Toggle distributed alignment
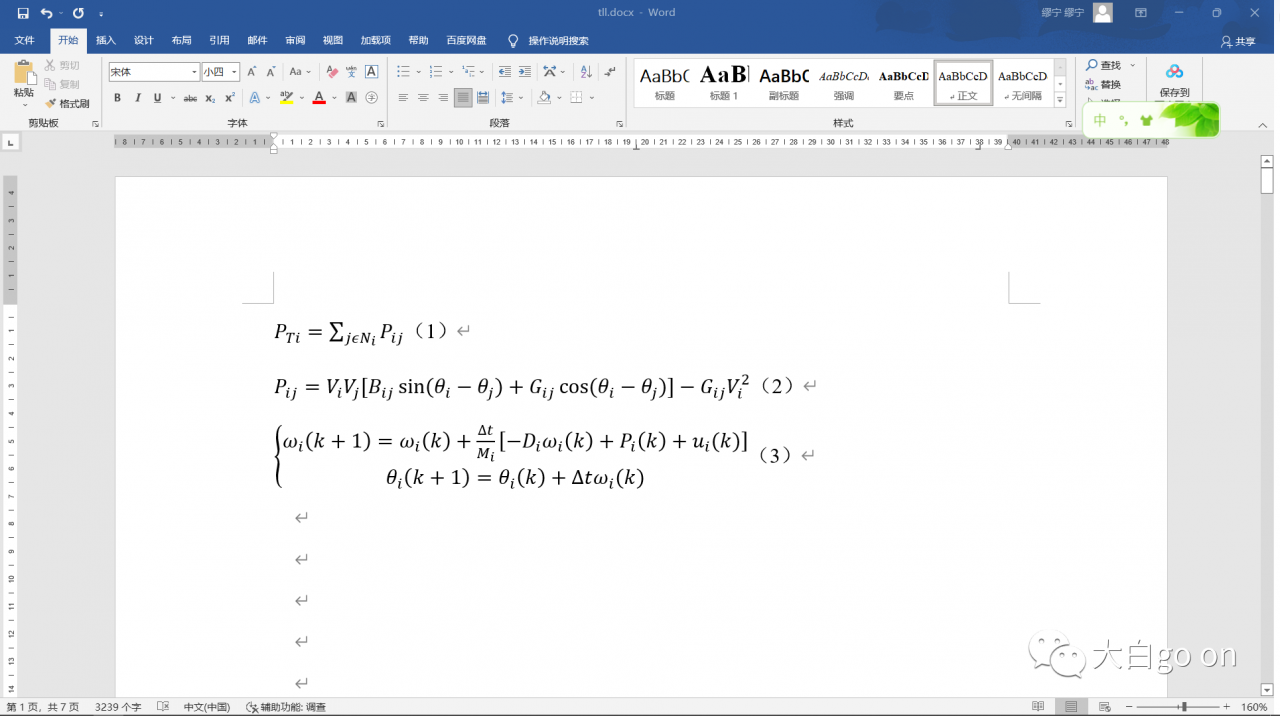This screenshot has height=716, width=1280. tap(483, 98)
